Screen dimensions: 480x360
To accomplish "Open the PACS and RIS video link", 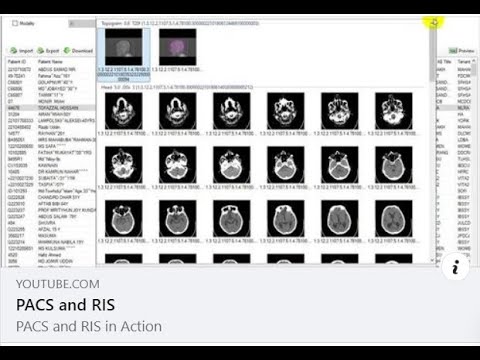I will coord(66,305).
